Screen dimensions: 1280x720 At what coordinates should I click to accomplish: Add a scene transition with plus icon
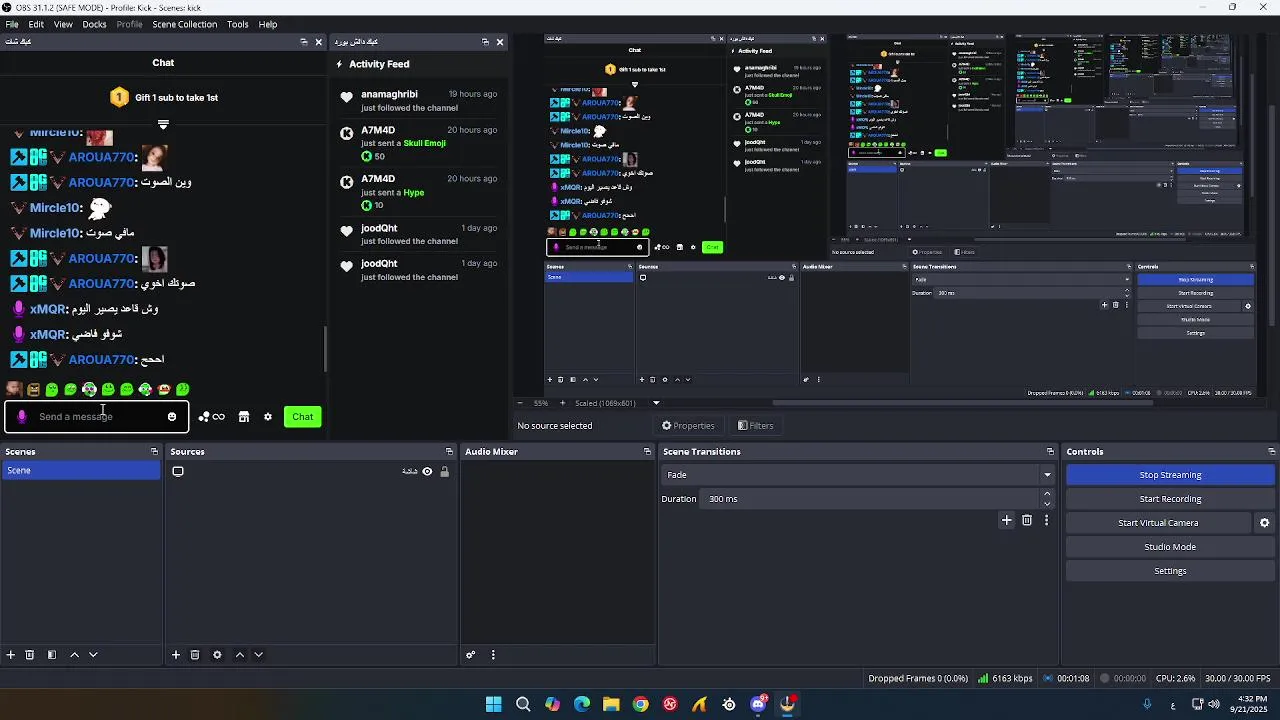point(1007,520)
